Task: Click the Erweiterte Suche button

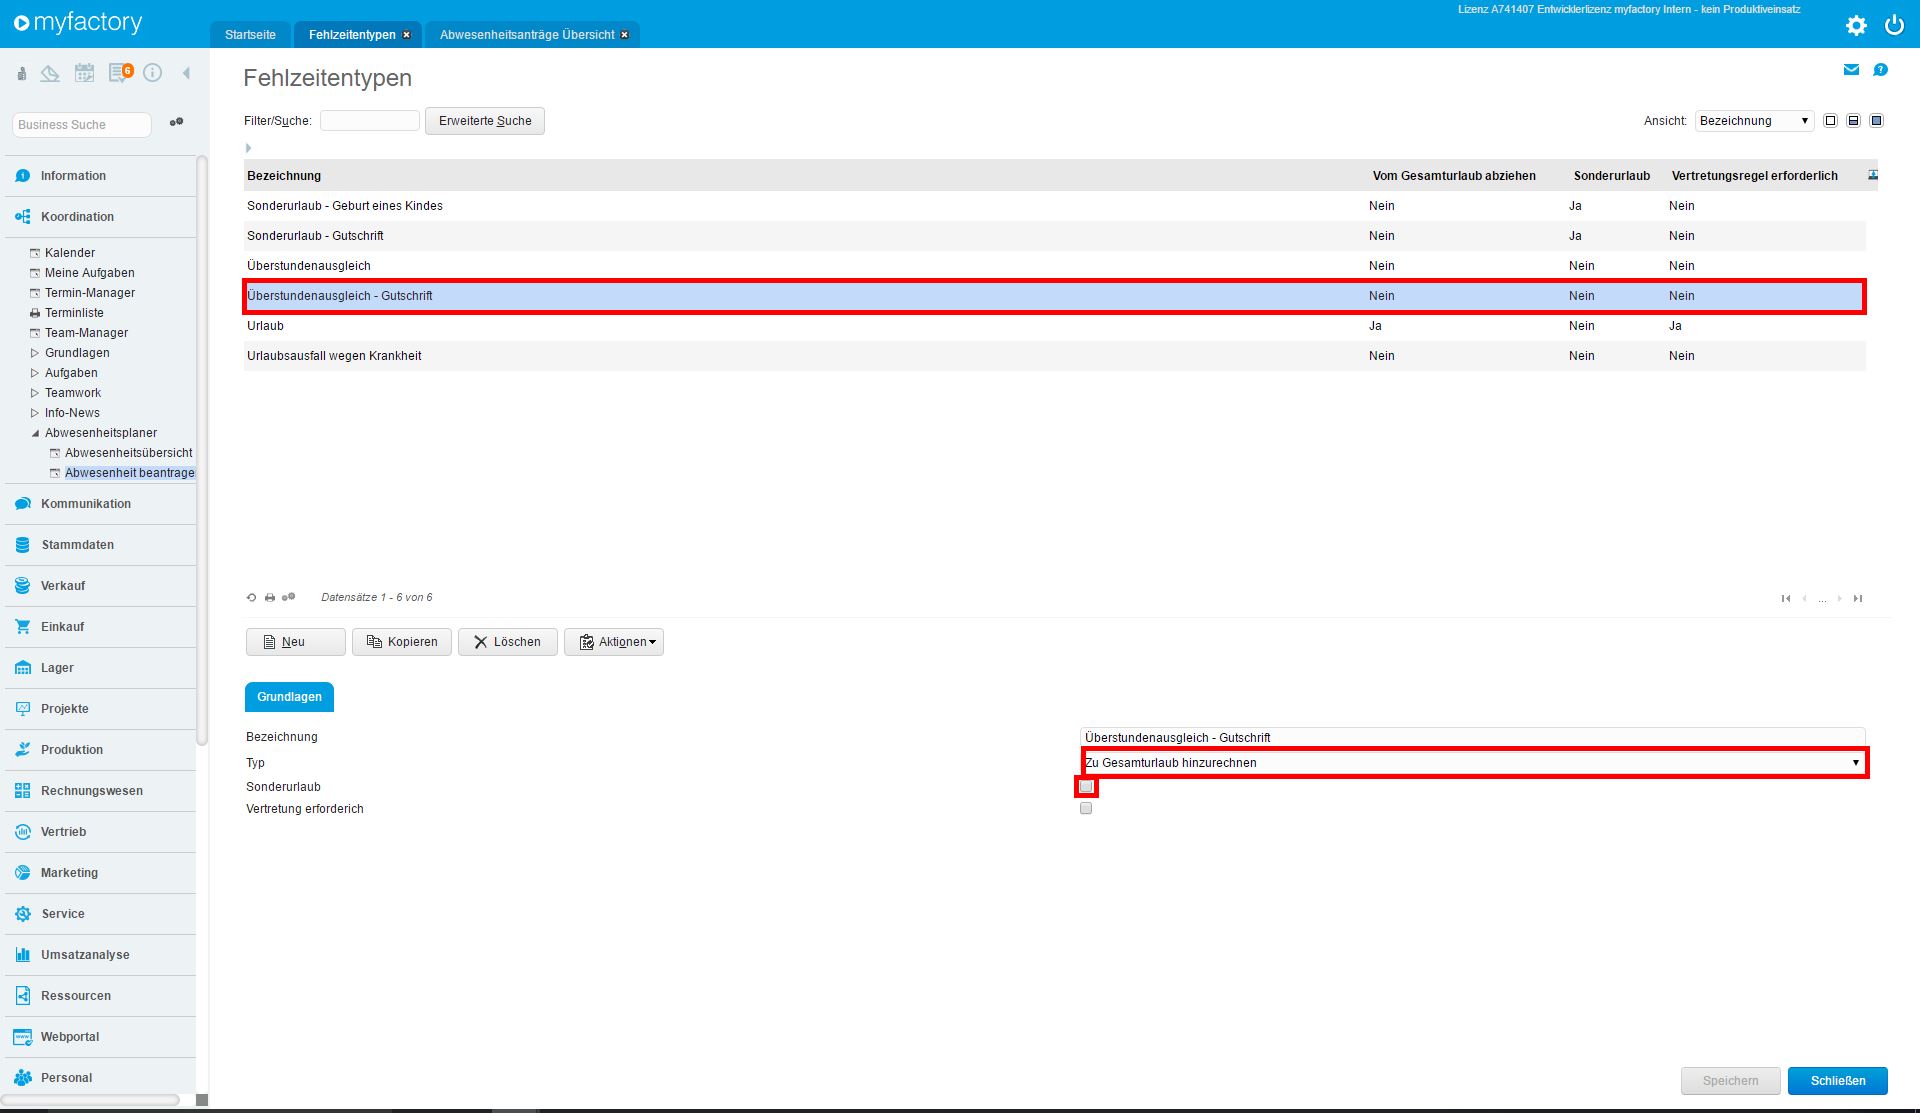Action: point(485,121)
